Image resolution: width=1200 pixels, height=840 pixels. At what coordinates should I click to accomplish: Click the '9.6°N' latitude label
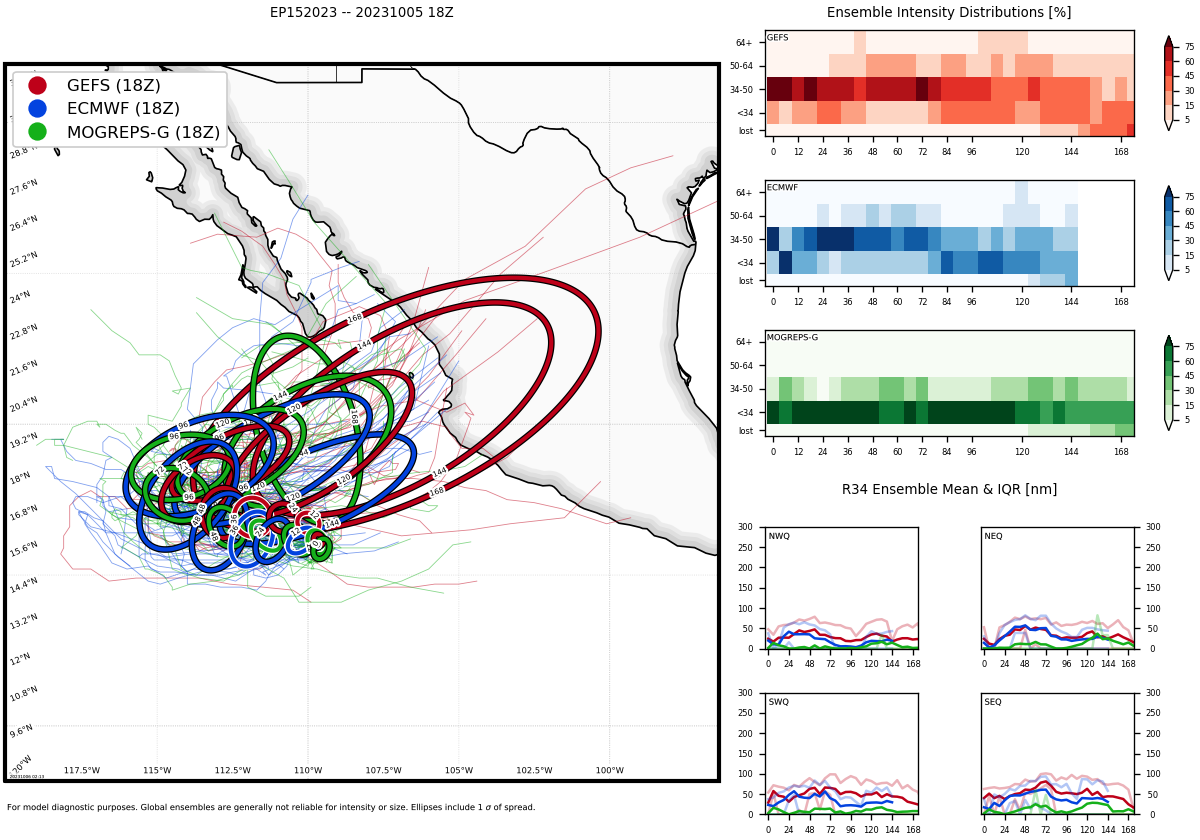pyautogui.click(x=21, y=732)
